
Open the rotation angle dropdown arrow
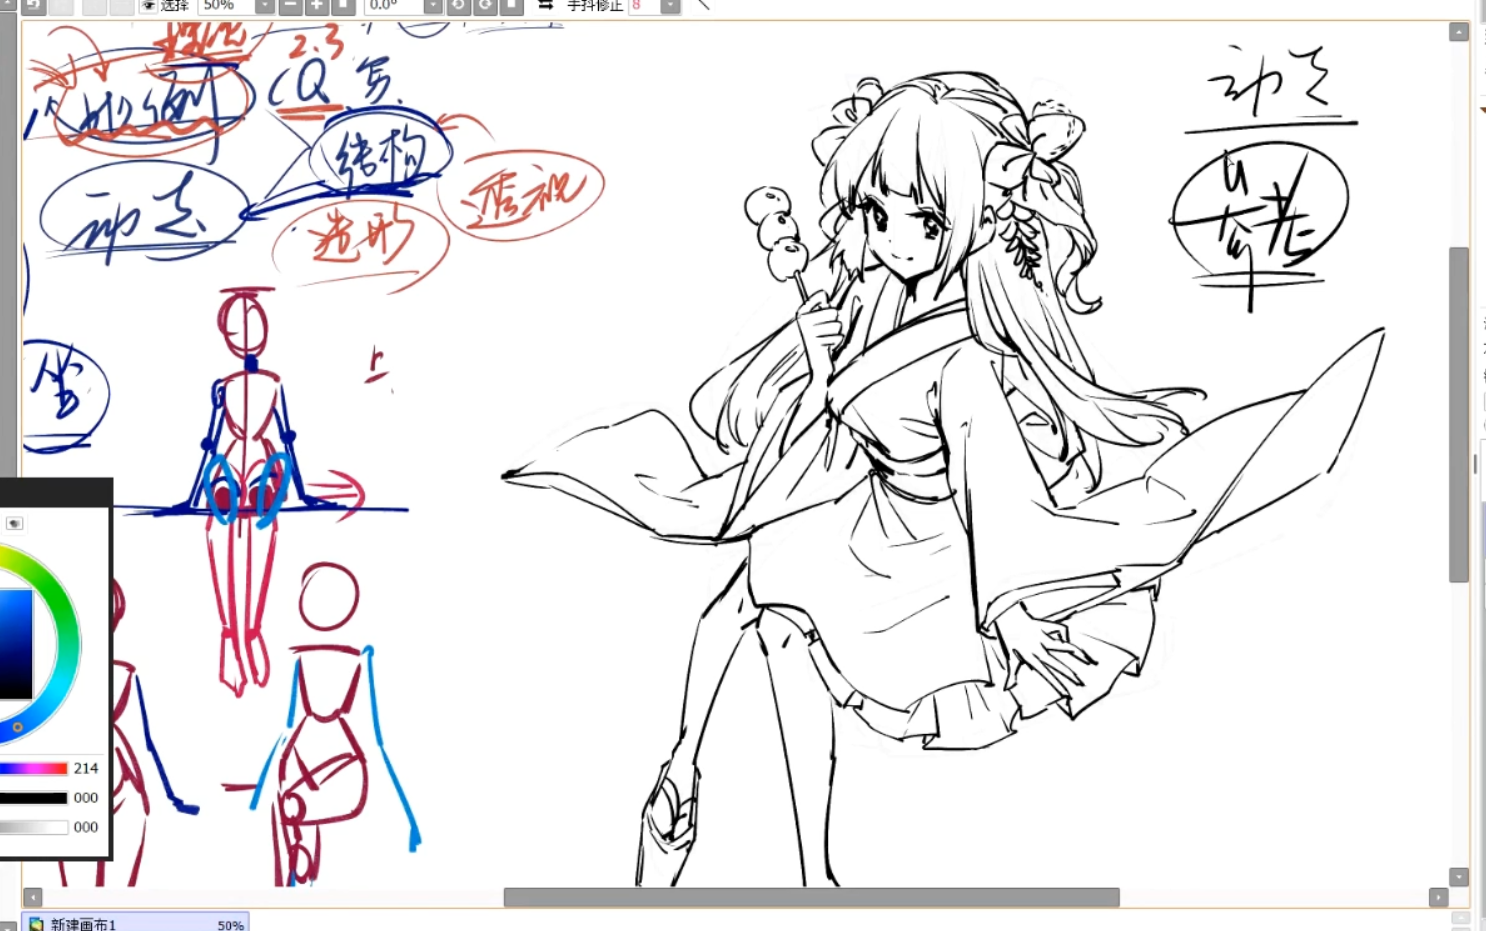[433, 5]
